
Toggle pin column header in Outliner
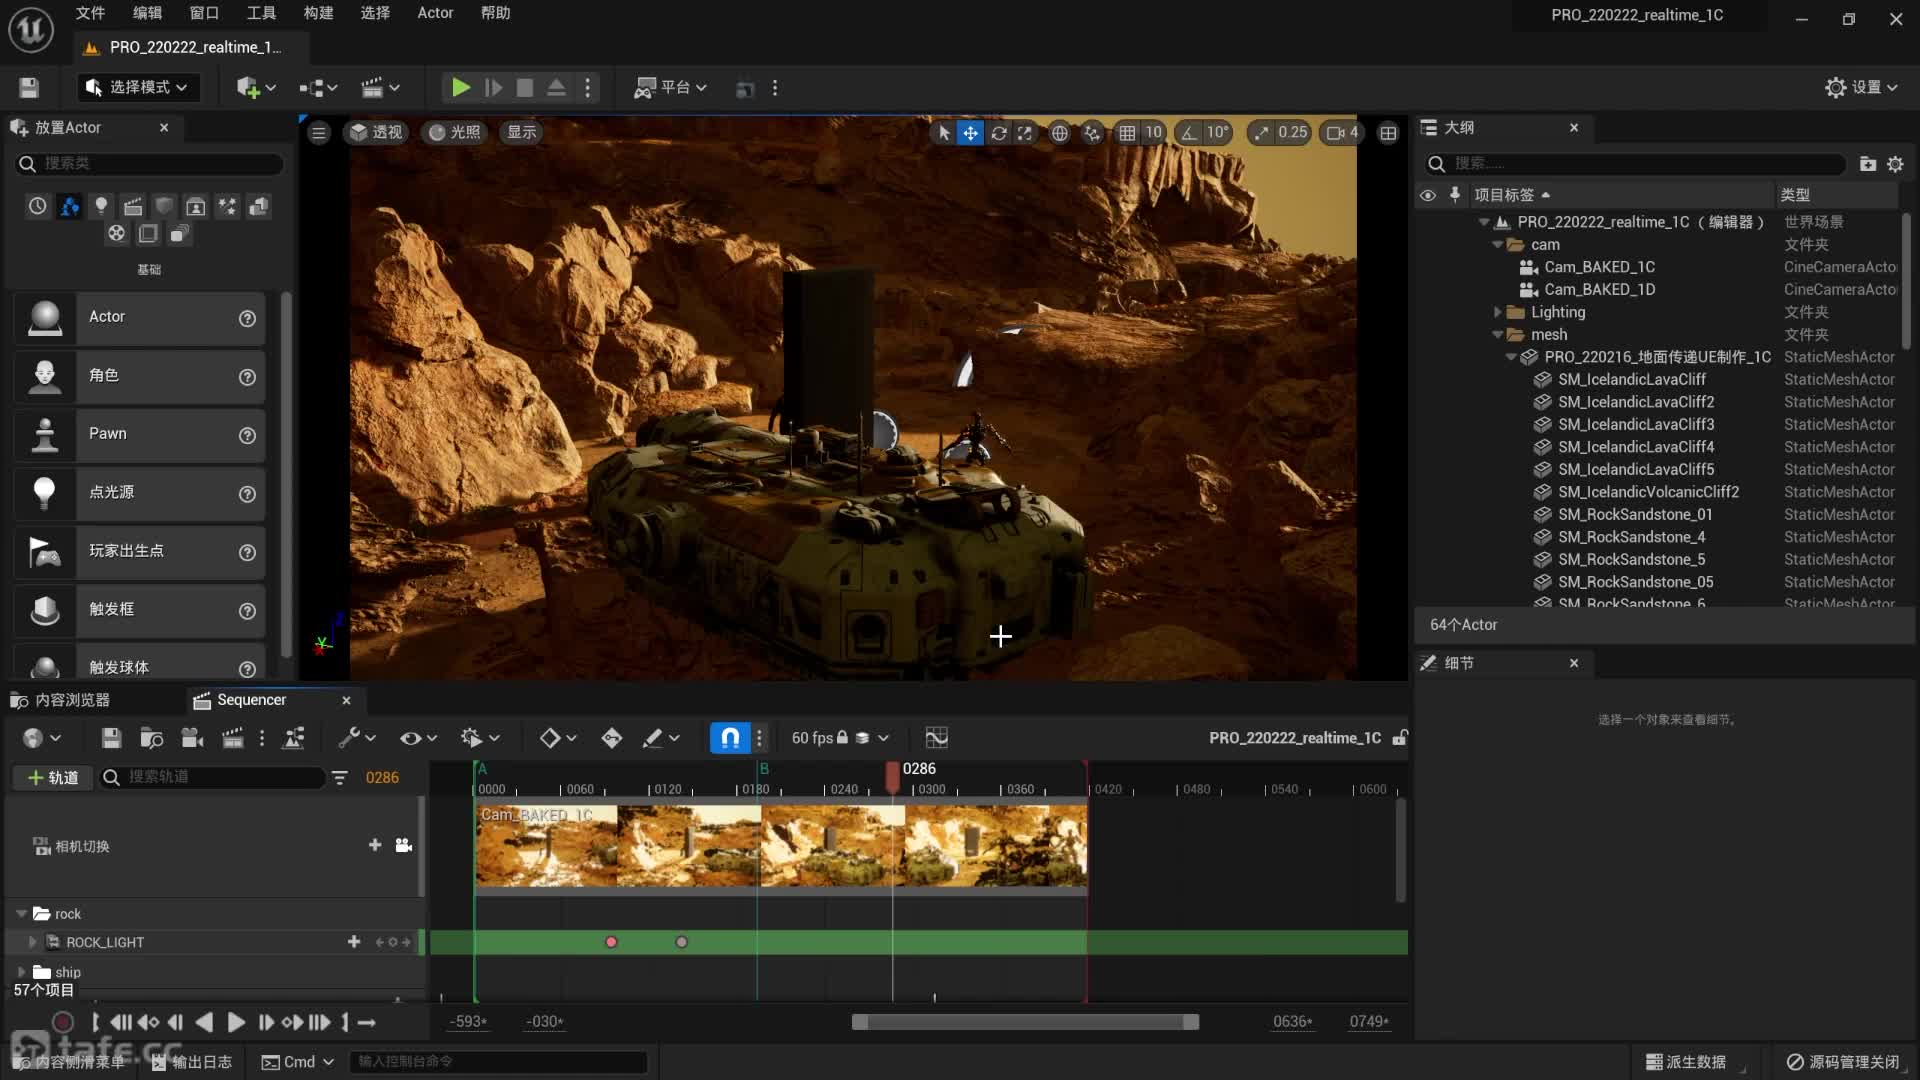tap(1454, 195)
